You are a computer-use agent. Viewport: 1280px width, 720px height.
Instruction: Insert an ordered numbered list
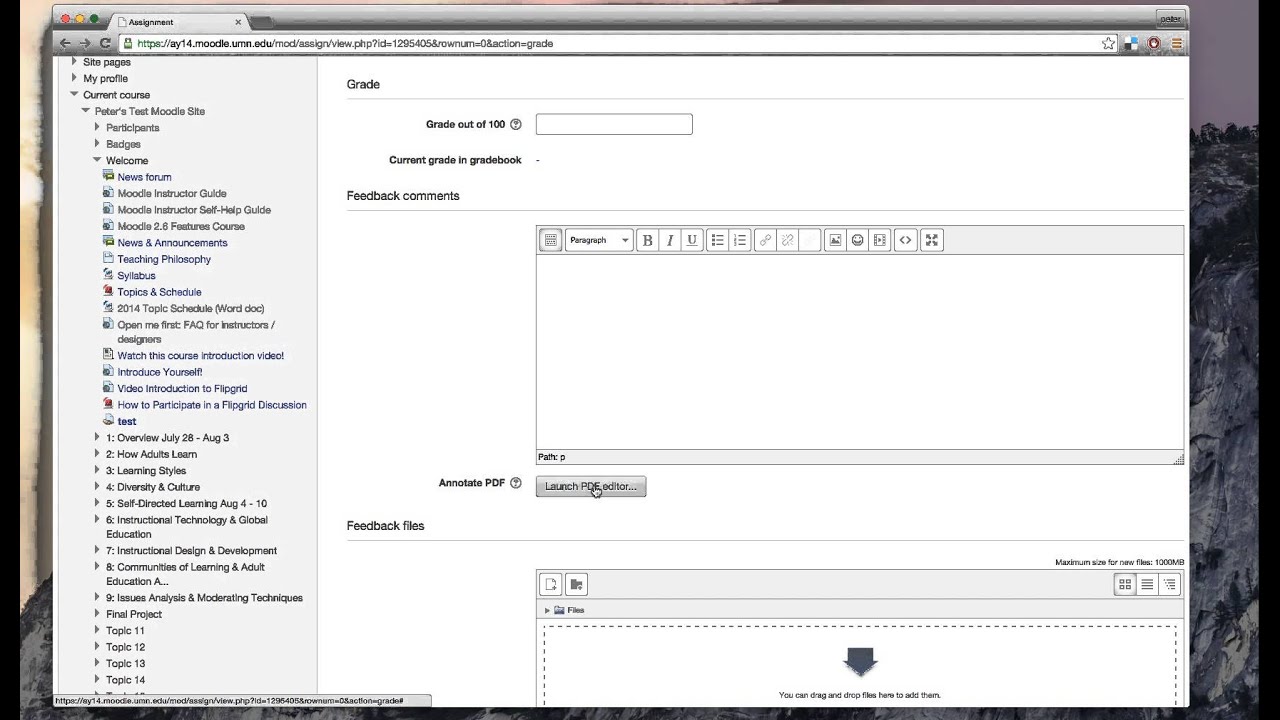[x=739, y=240]
